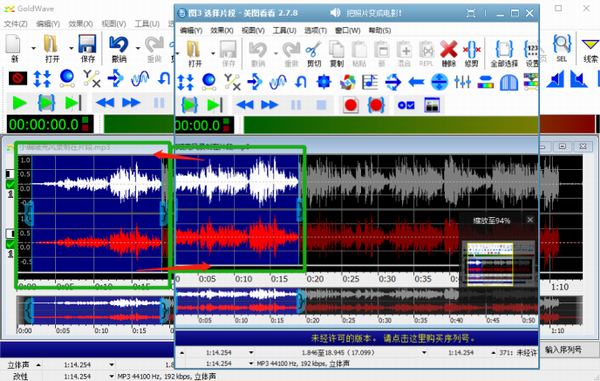Image resolution: width=600 pixels, height=381 pixels.
Task: Record into selection with braces record button
Action: 376,105
